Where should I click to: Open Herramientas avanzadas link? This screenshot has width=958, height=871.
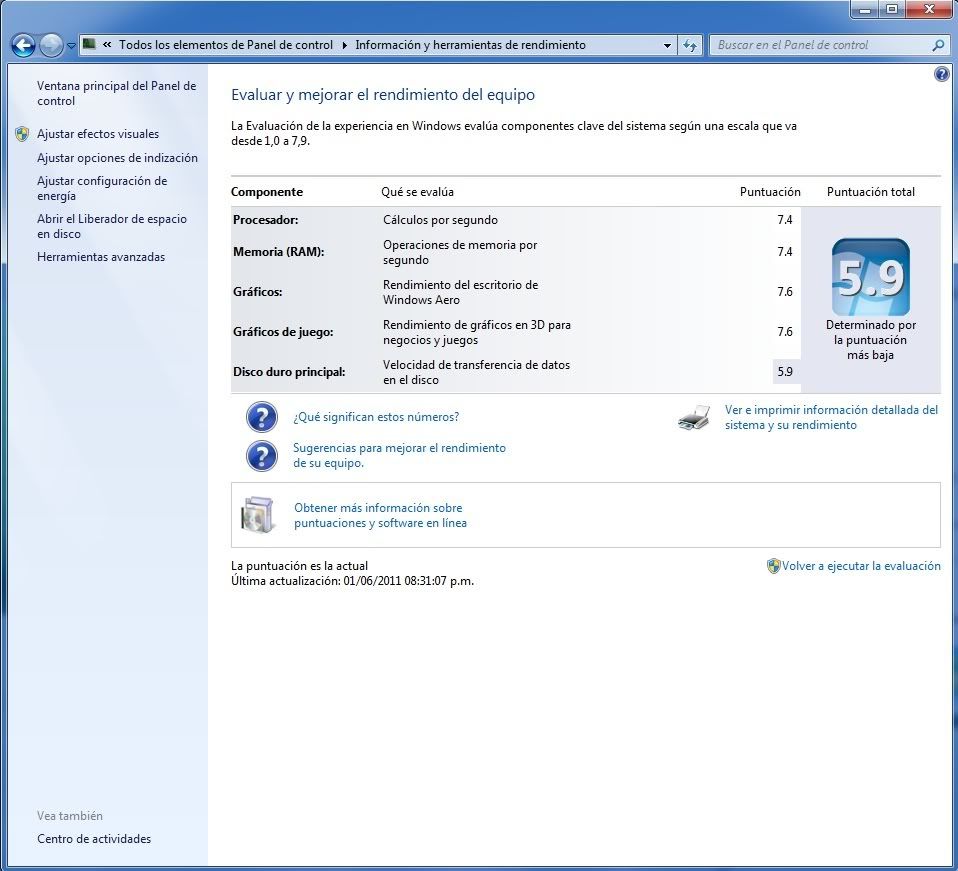(x=101, y=257)
